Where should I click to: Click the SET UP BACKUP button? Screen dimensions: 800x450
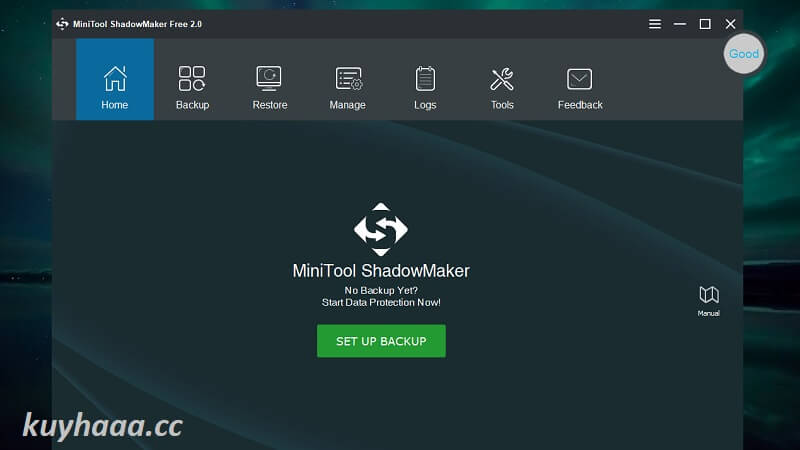pos(381,341)
